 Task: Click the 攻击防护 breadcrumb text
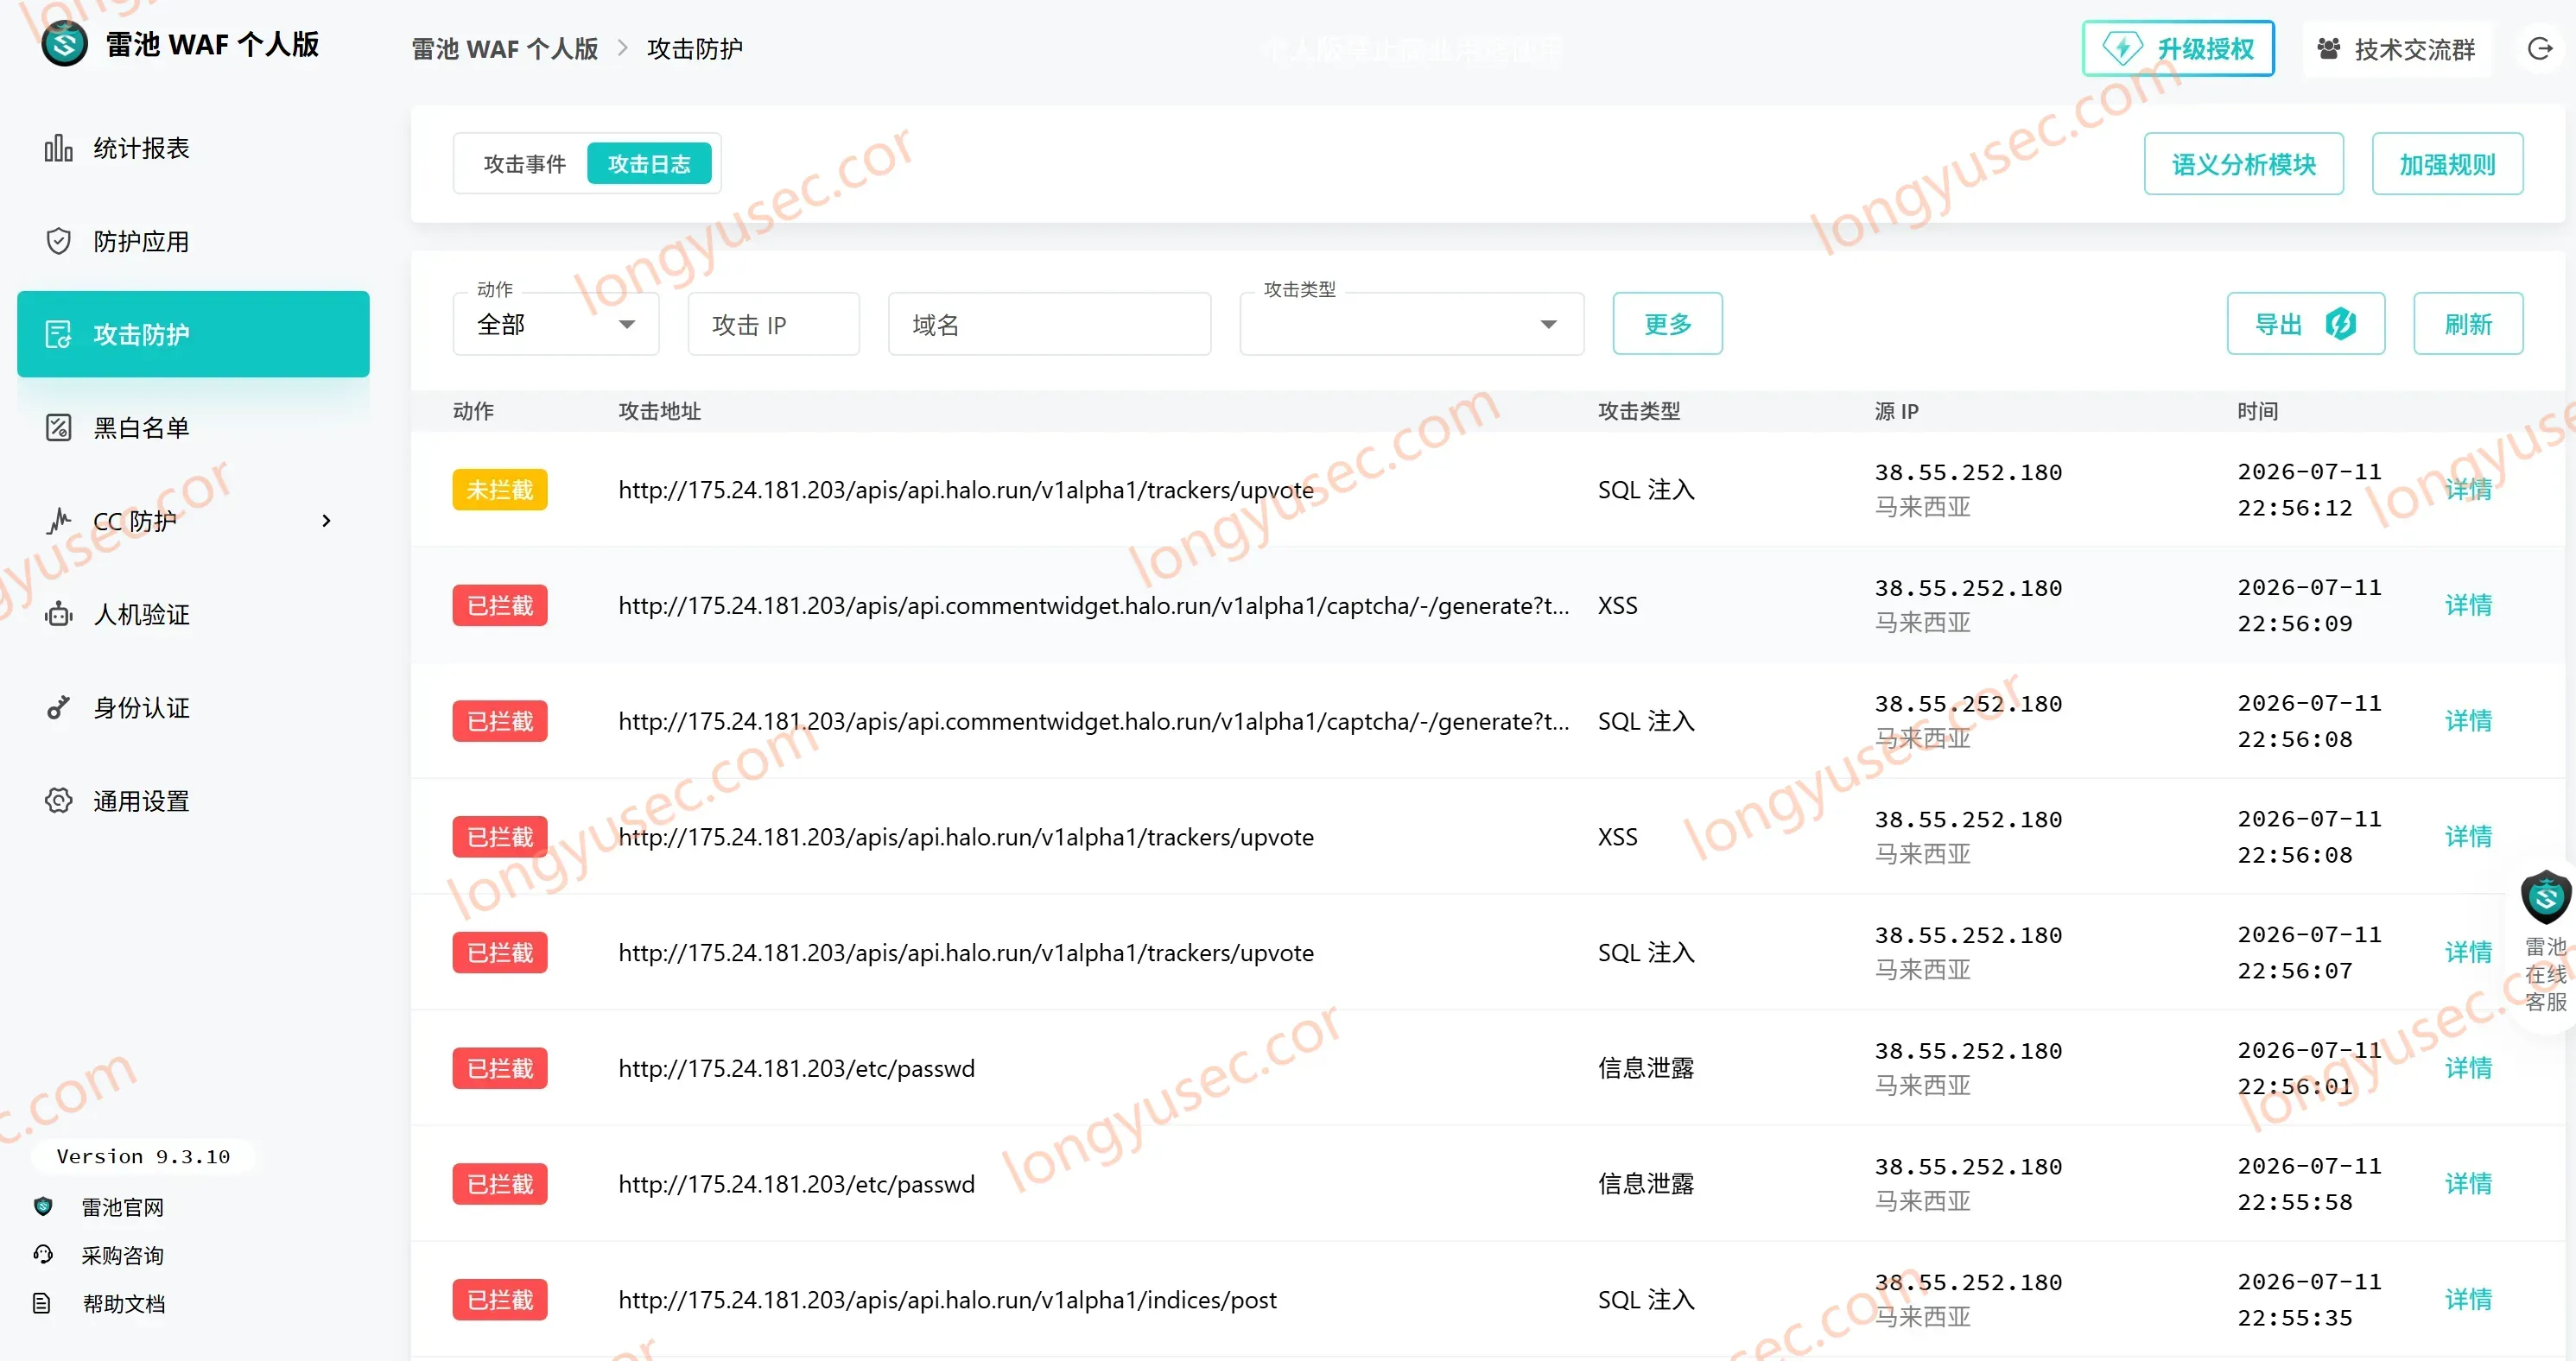point(694,48)
